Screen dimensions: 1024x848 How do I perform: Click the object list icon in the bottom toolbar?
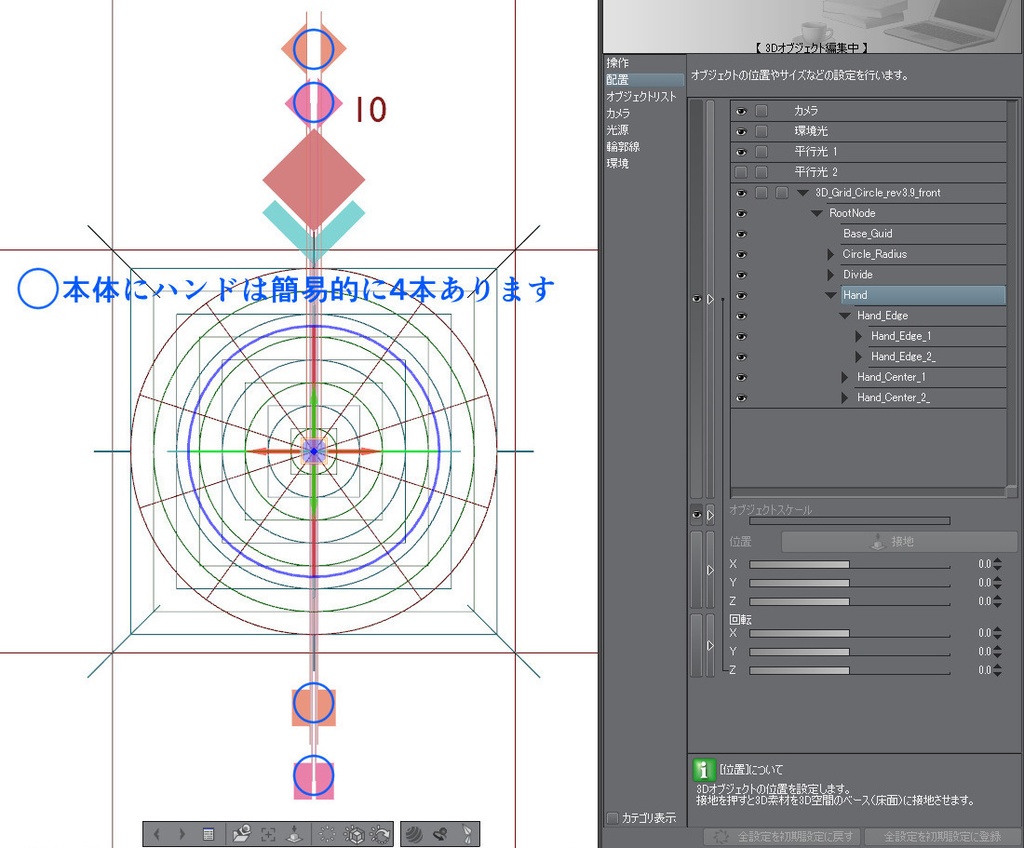coord(207,834)
